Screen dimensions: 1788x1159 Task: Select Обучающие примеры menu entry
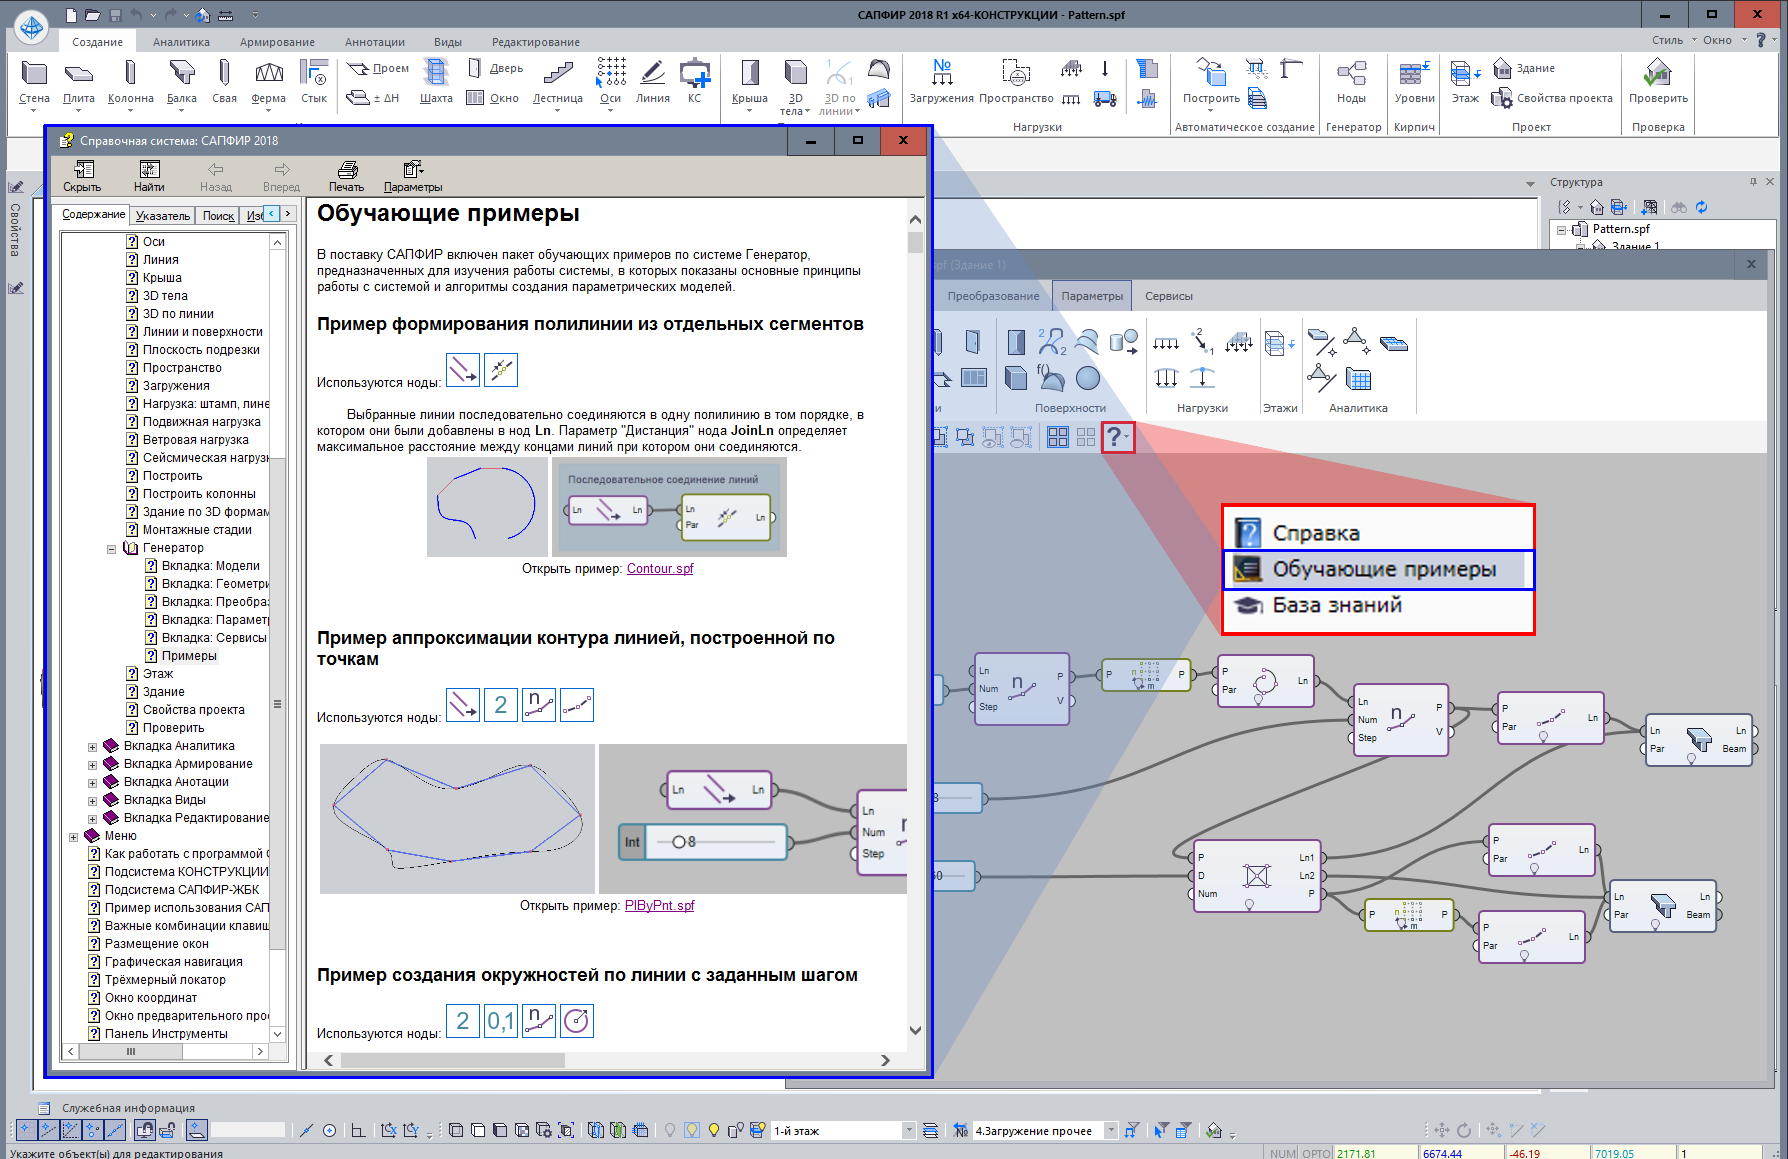(1383, 569)
